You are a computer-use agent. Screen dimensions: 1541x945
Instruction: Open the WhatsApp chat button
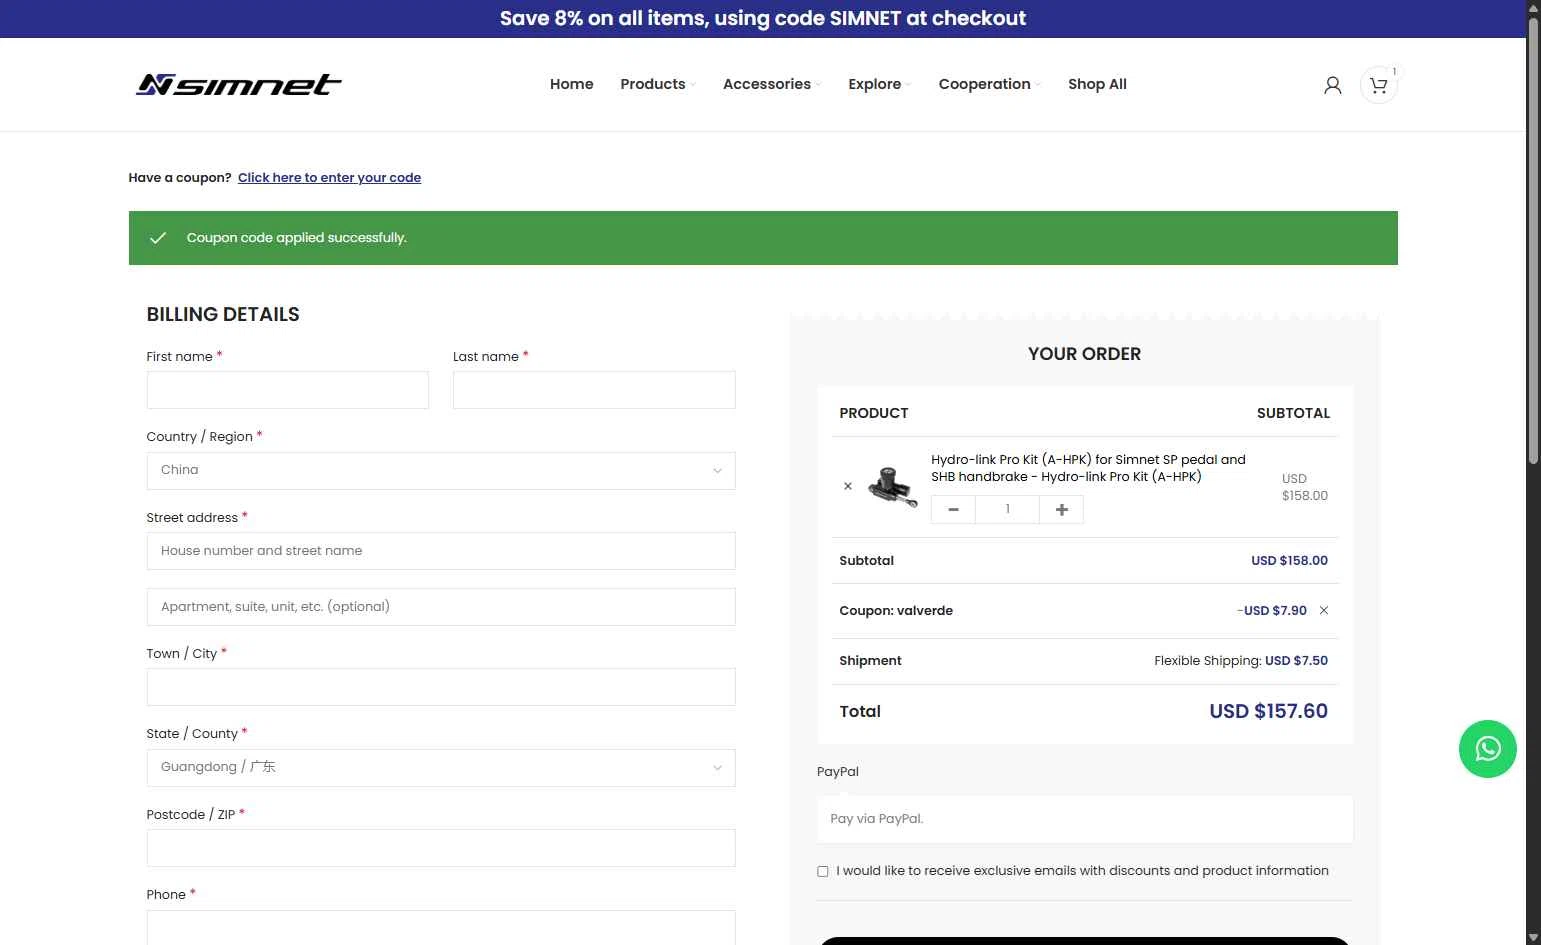tap(1487, 749)
